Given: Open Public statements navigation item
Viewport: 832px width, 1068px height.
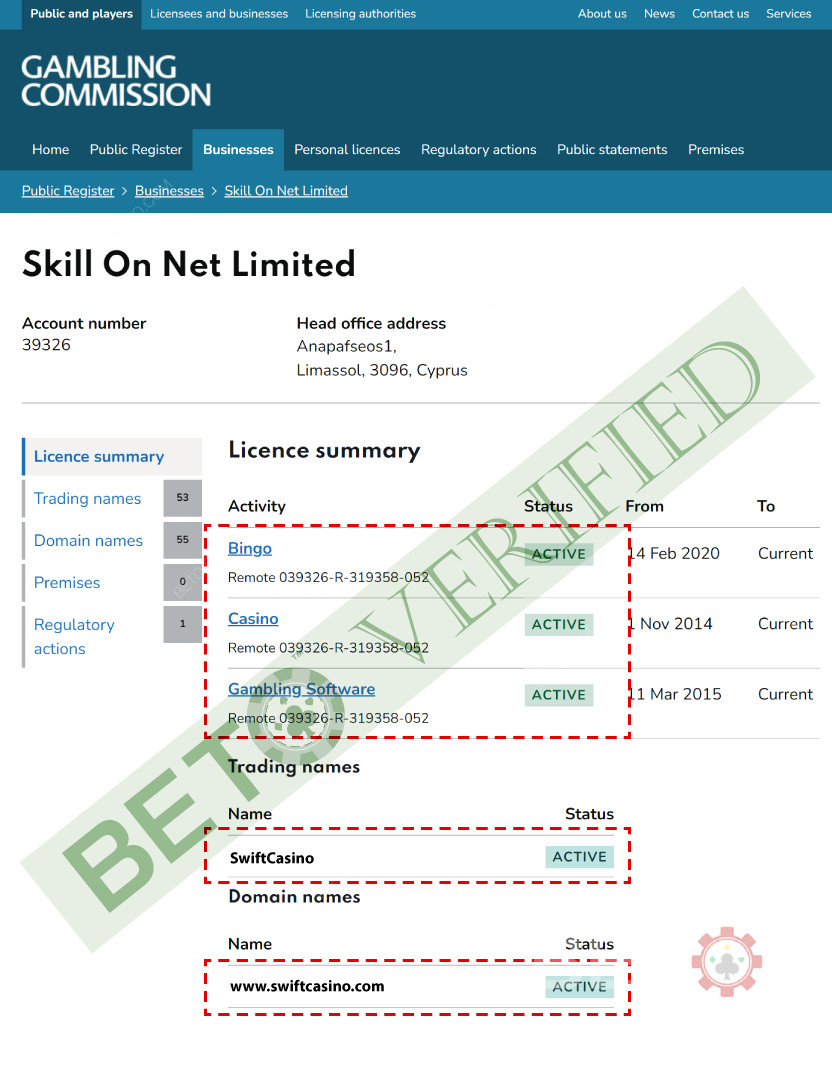Looking at the screenshot, I should [612, 149].
